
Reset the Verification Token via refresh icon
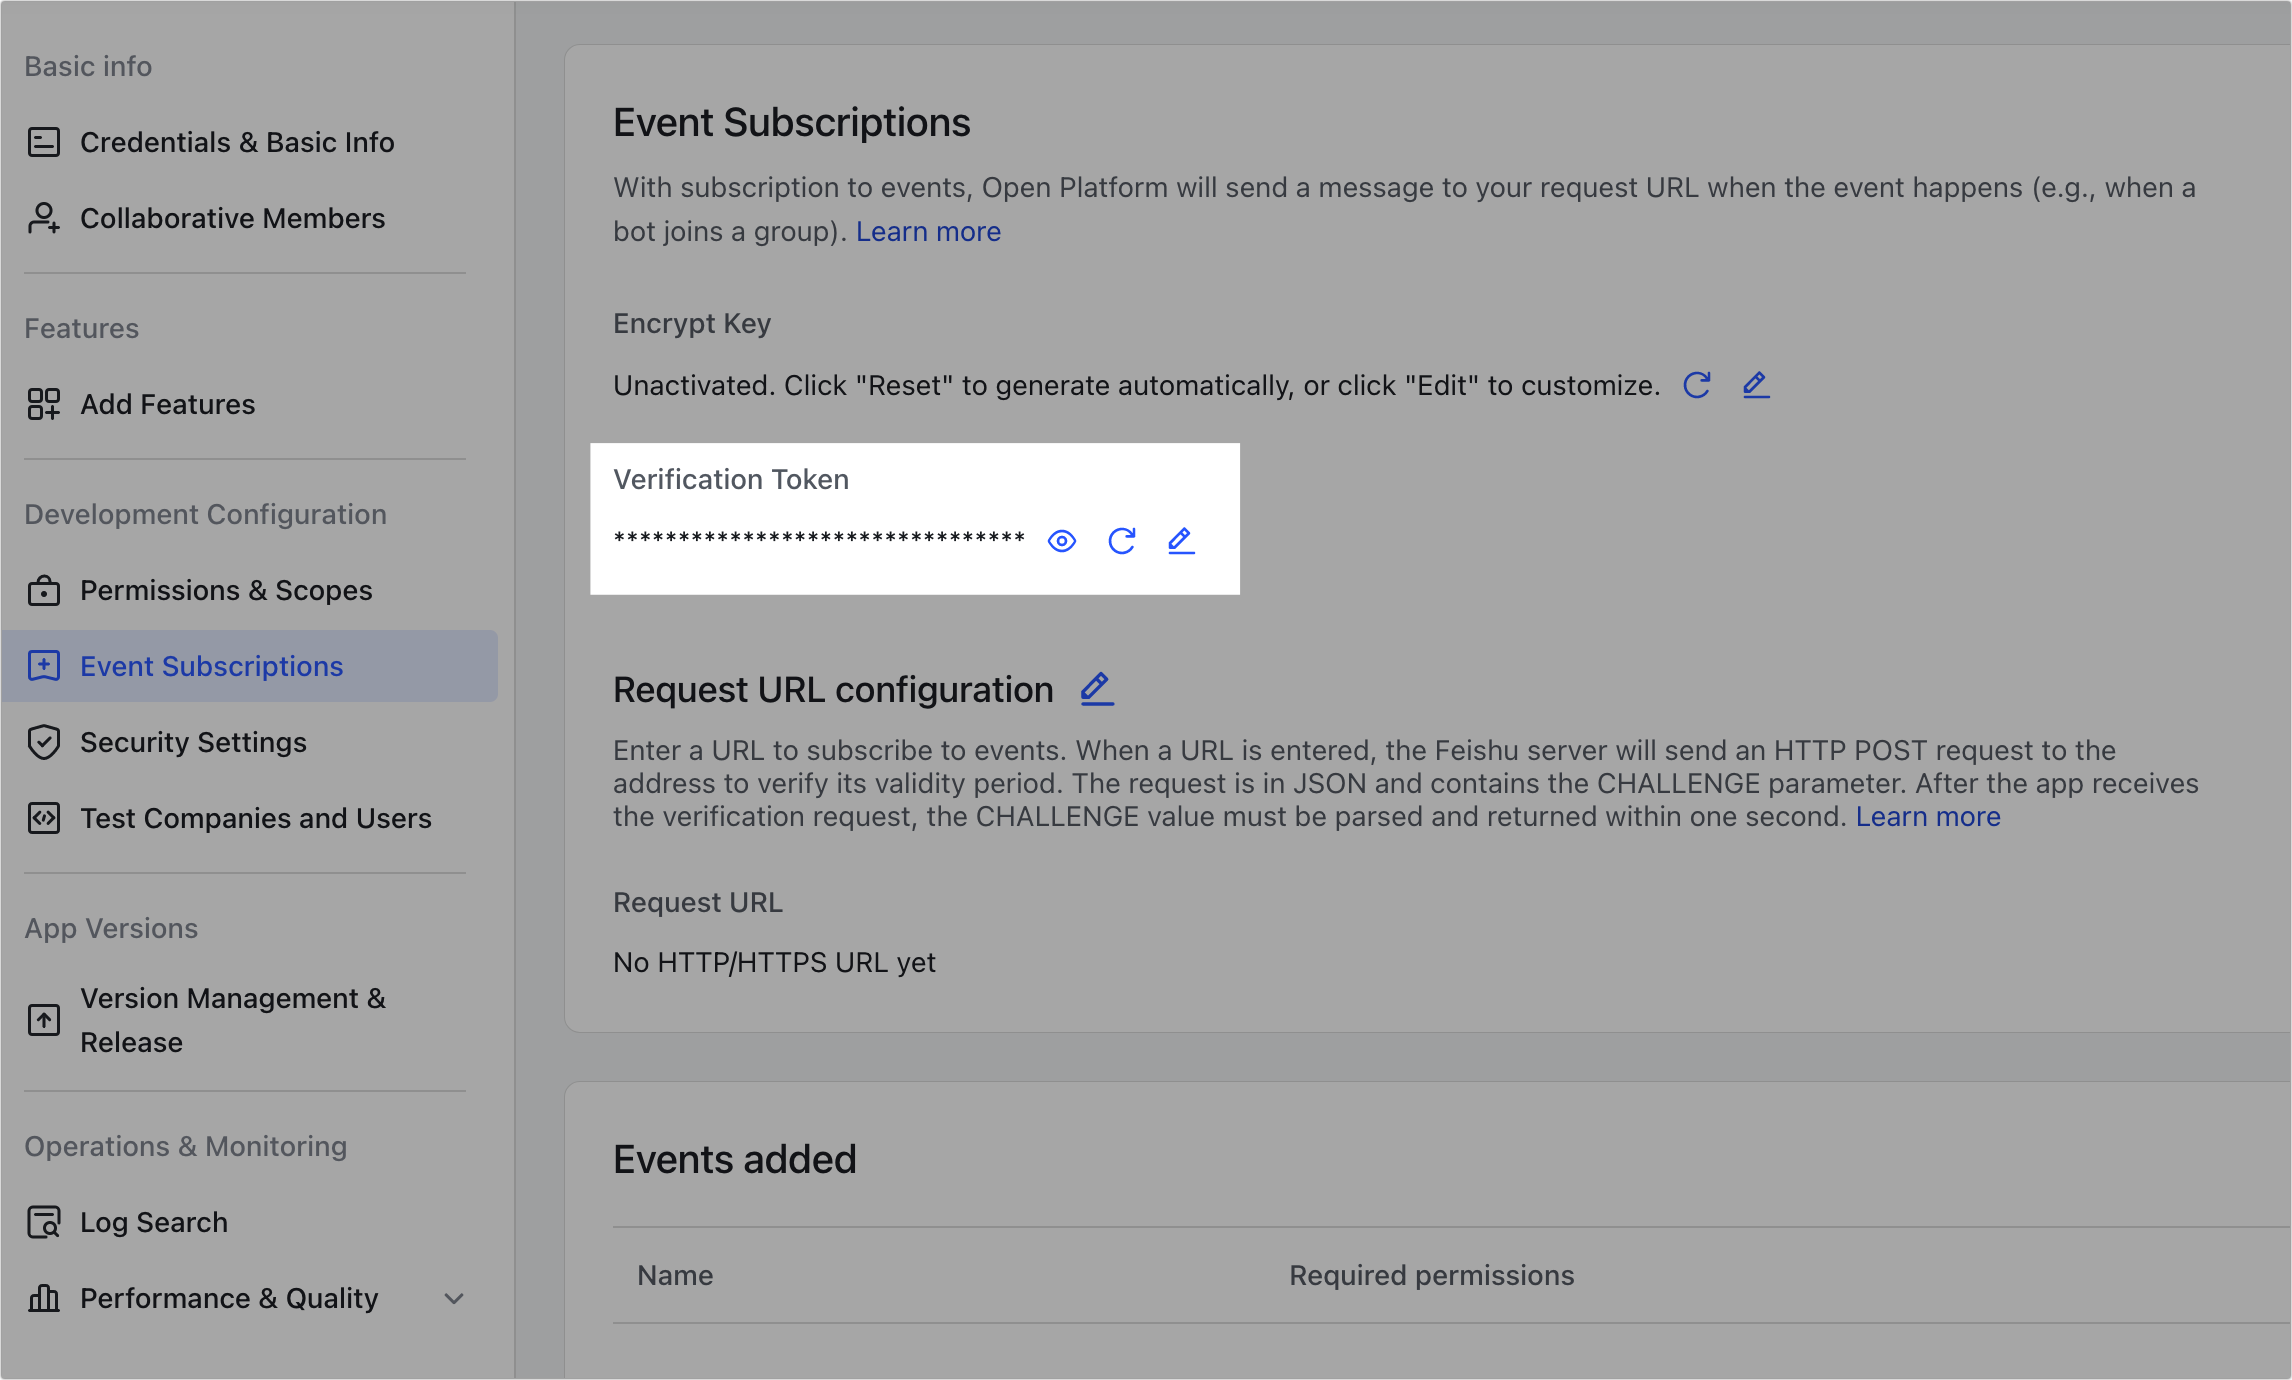pos(1122,541)
